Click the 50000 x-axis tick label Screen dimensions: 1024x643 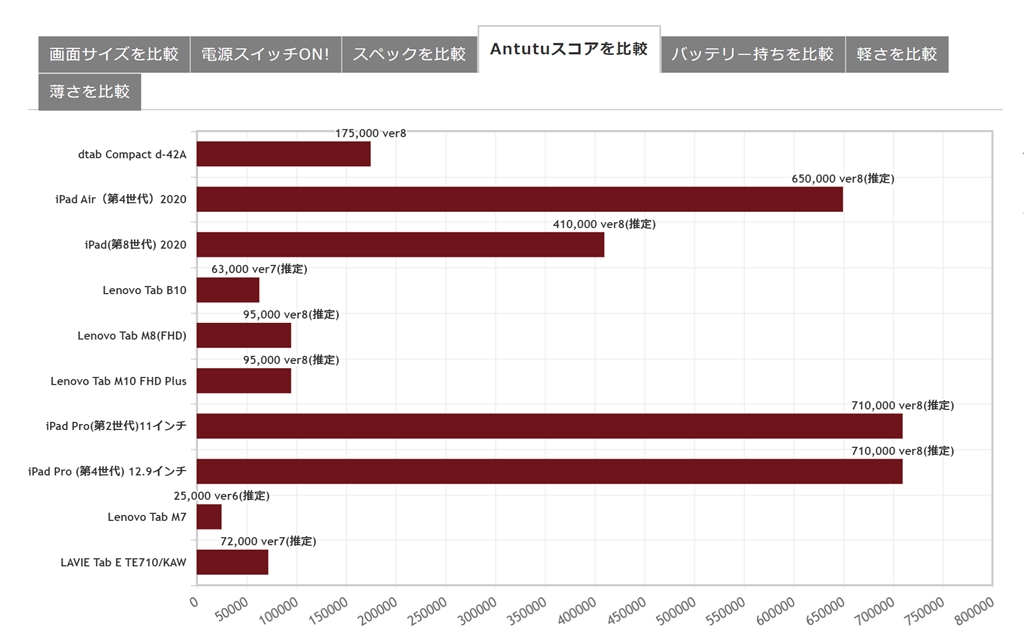(232, 609)
